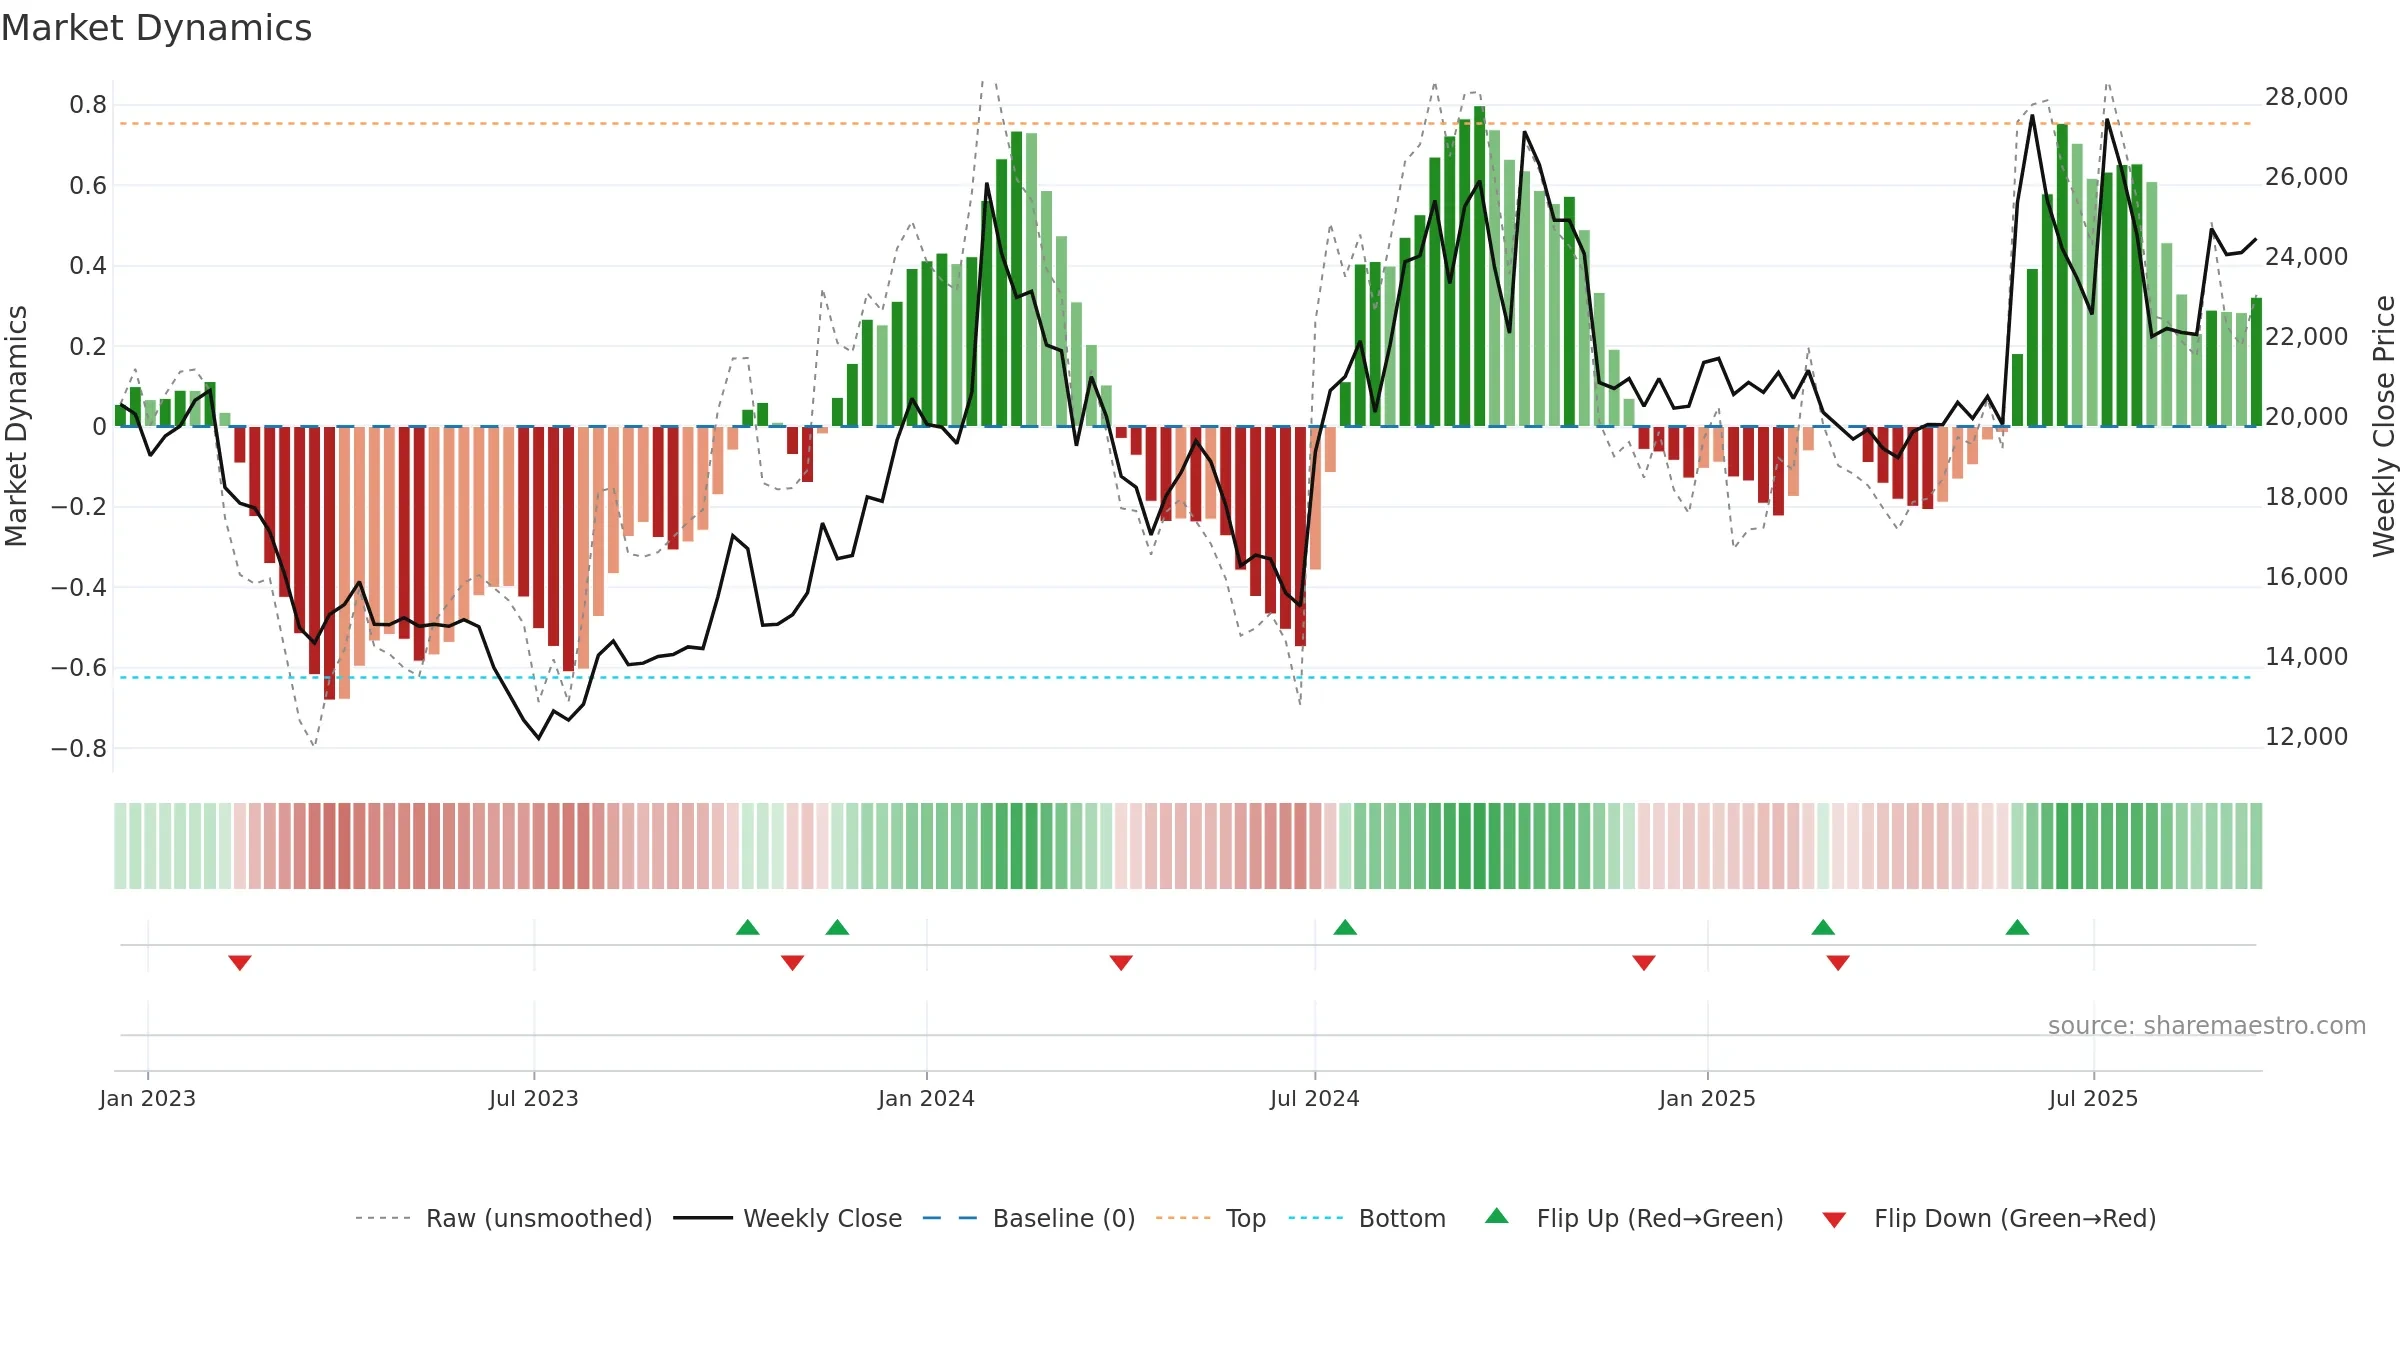The height and width of the screenshot is (1350, 2400).
Task: Click the 0.4 tick on the left axis
Action: pos(88,266)
